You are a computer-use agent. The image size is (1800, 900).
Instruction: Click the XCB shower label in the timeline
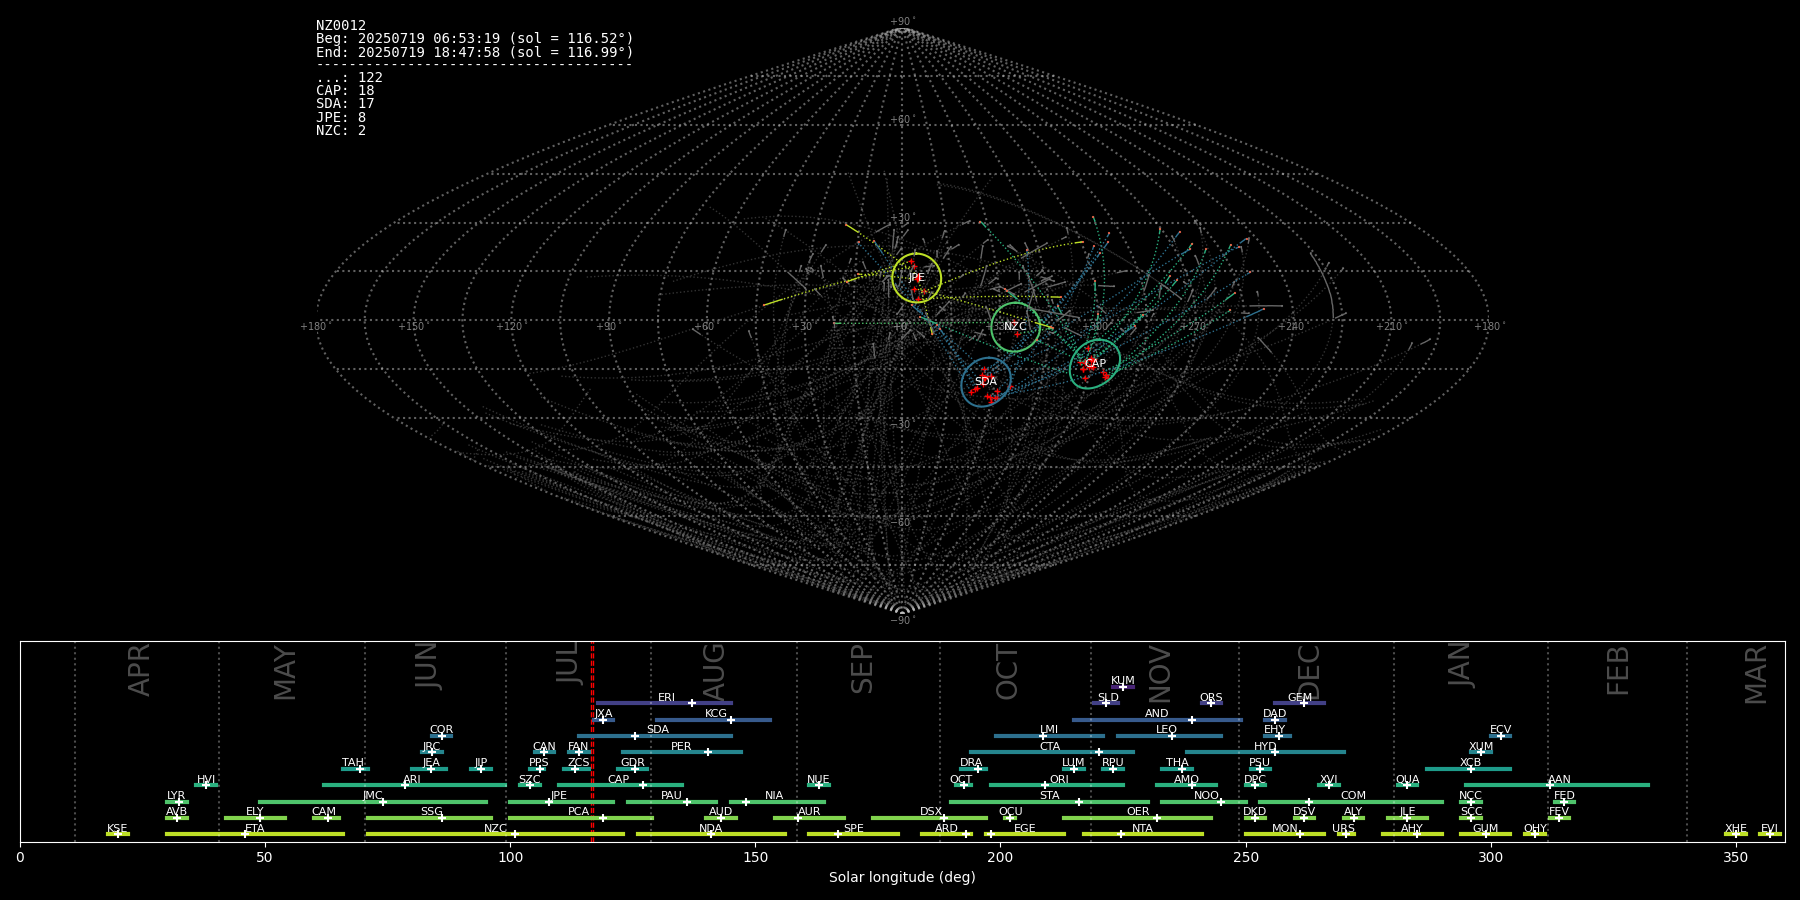pyautogui.click(x=1470, y=763)
